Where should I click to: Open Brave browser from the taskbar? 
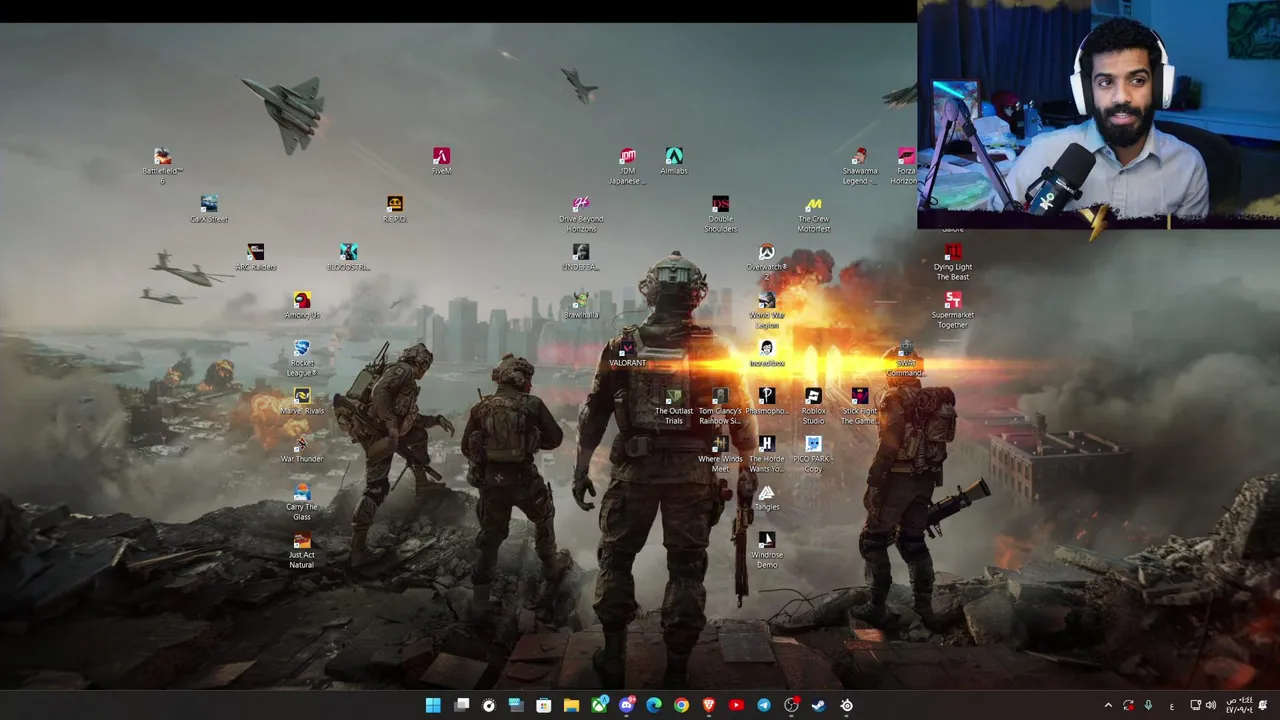coord(709,705)
